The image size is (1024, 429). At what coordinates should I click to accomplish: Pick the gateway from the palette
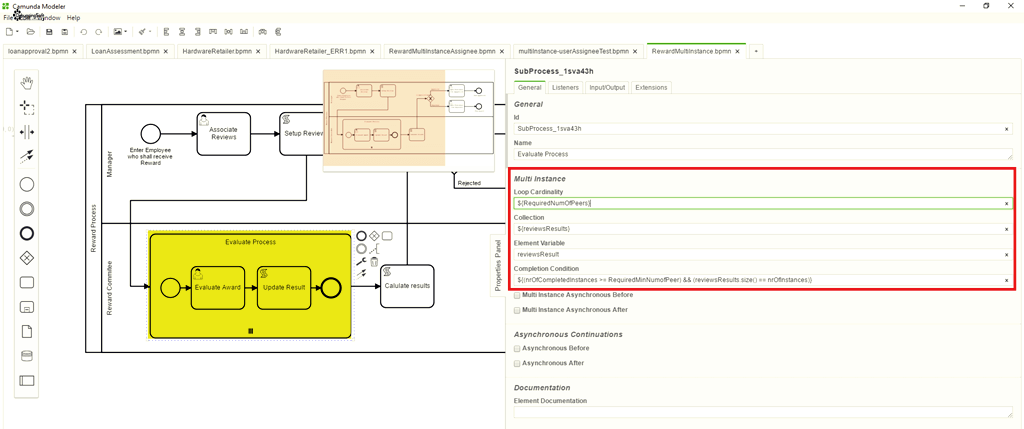[27, 258]
